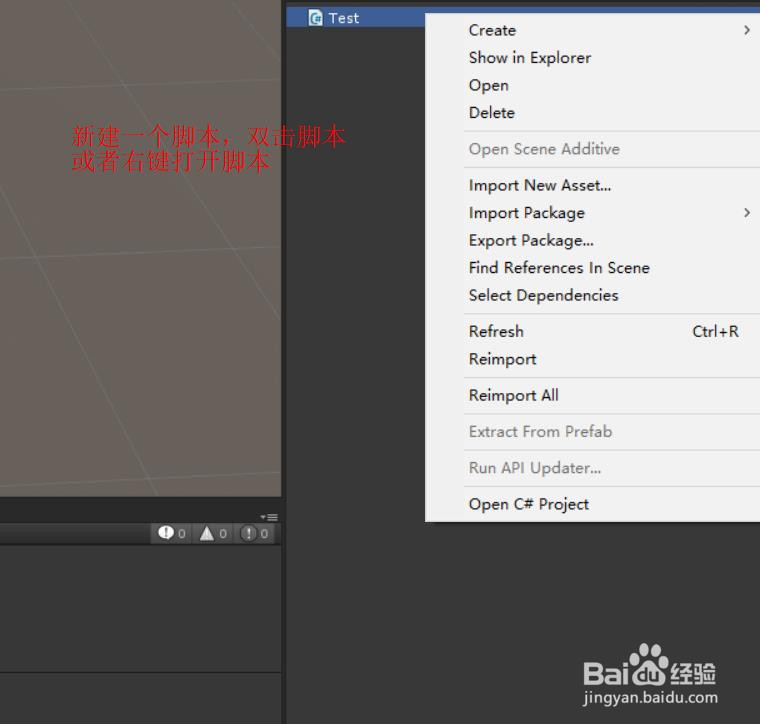Choose Open C# Project menu entry
The image size is (760, 724).
pyautogui.click(x=592, y=504)
